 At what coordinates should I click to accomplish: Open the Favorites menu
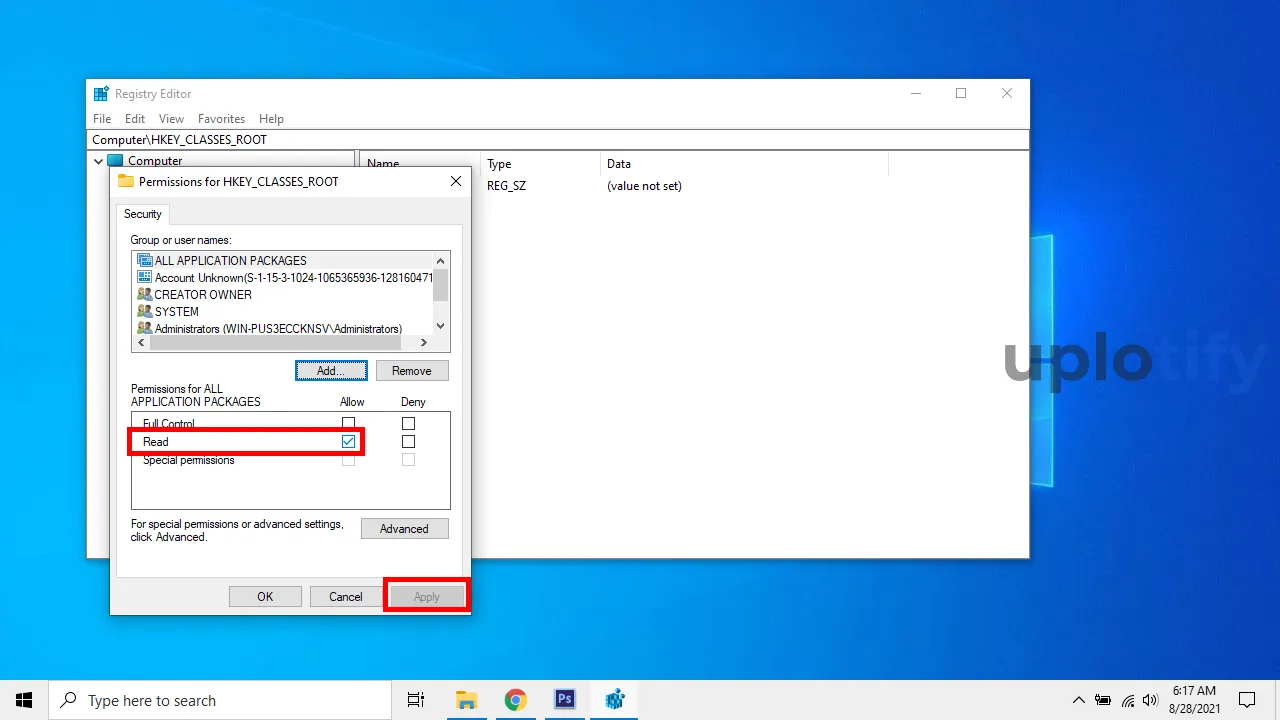[221, 118]
